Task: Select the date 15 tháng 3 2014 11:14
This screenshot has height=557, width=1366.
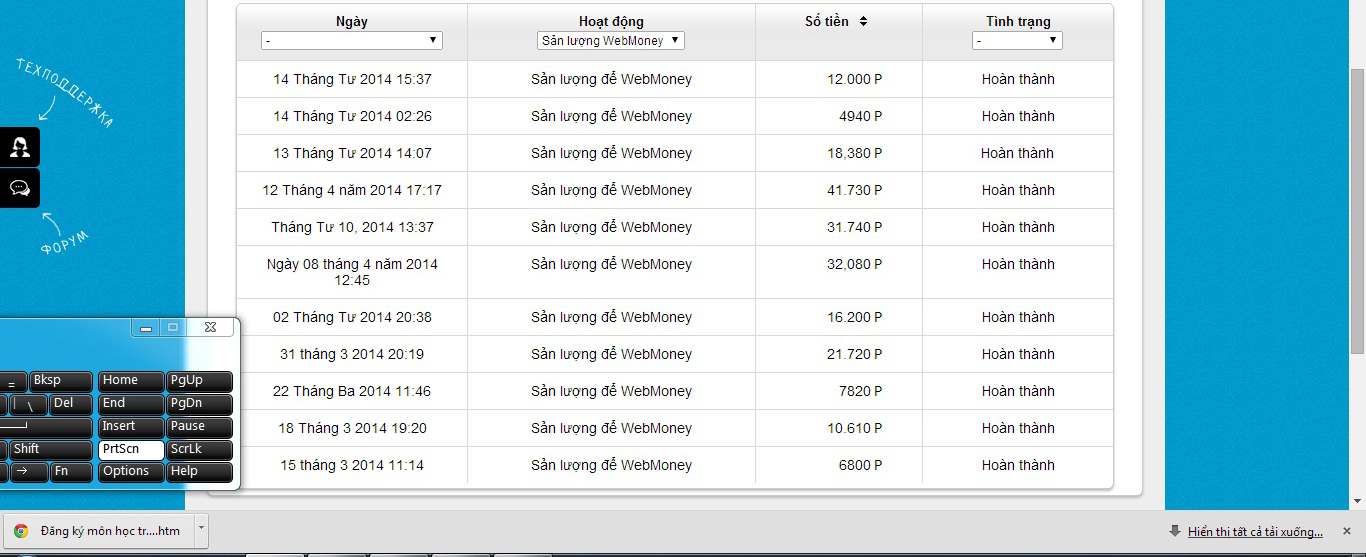Action: pos(352,465)
